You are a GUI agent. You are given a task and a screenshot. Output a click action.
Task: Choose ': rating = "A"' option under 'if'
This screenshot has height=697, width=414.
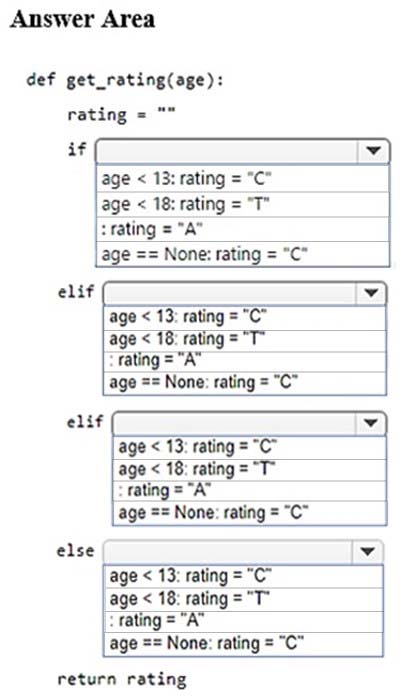243,229
